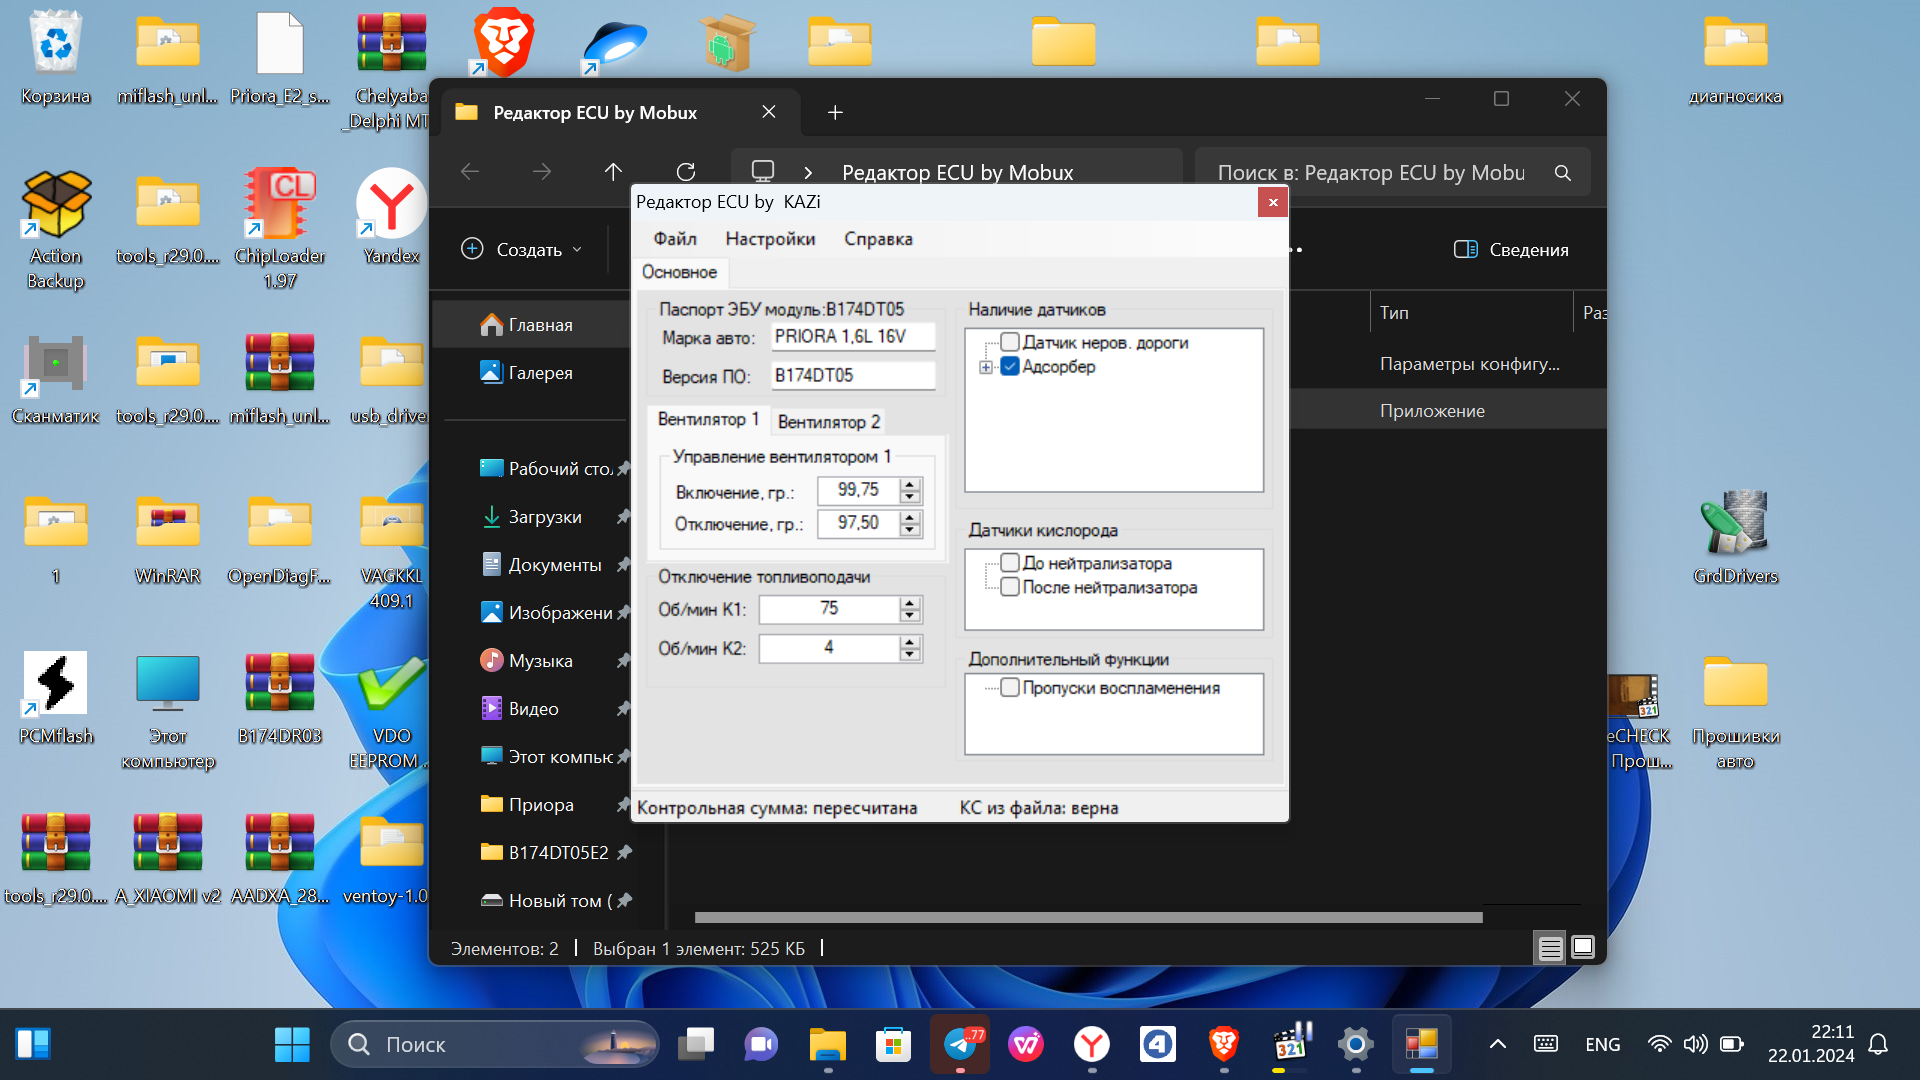Open the Создать dropdown in Explorer

click(521, 250)
